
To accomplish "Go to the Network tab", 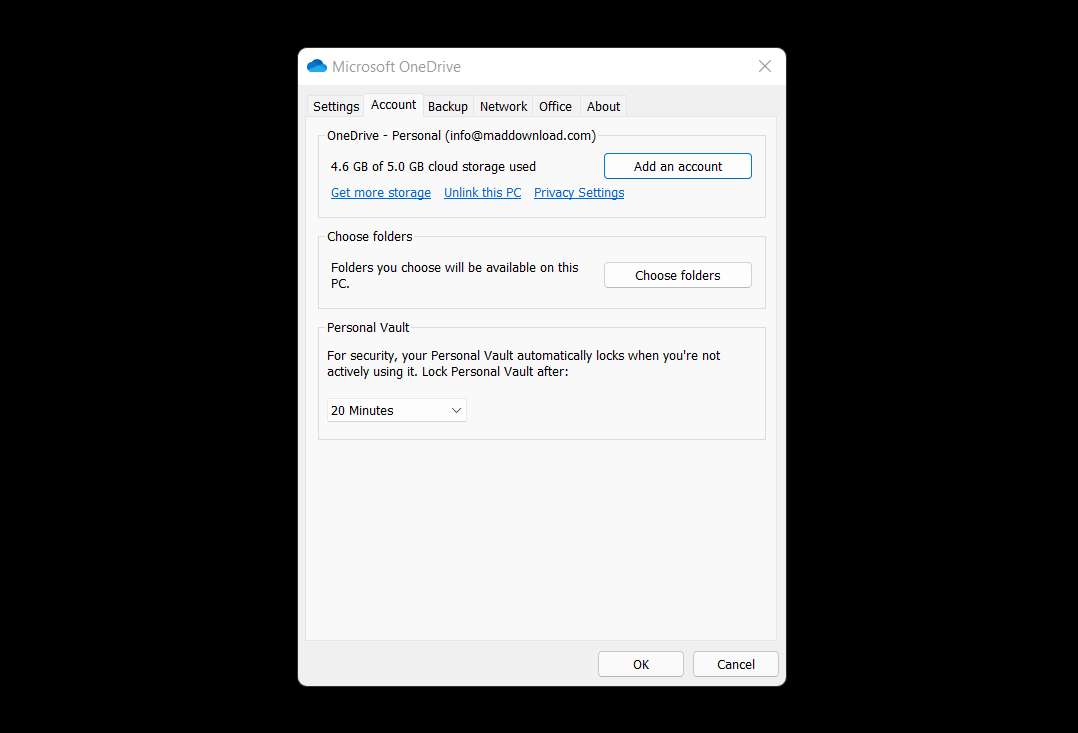I will [503, 107].
